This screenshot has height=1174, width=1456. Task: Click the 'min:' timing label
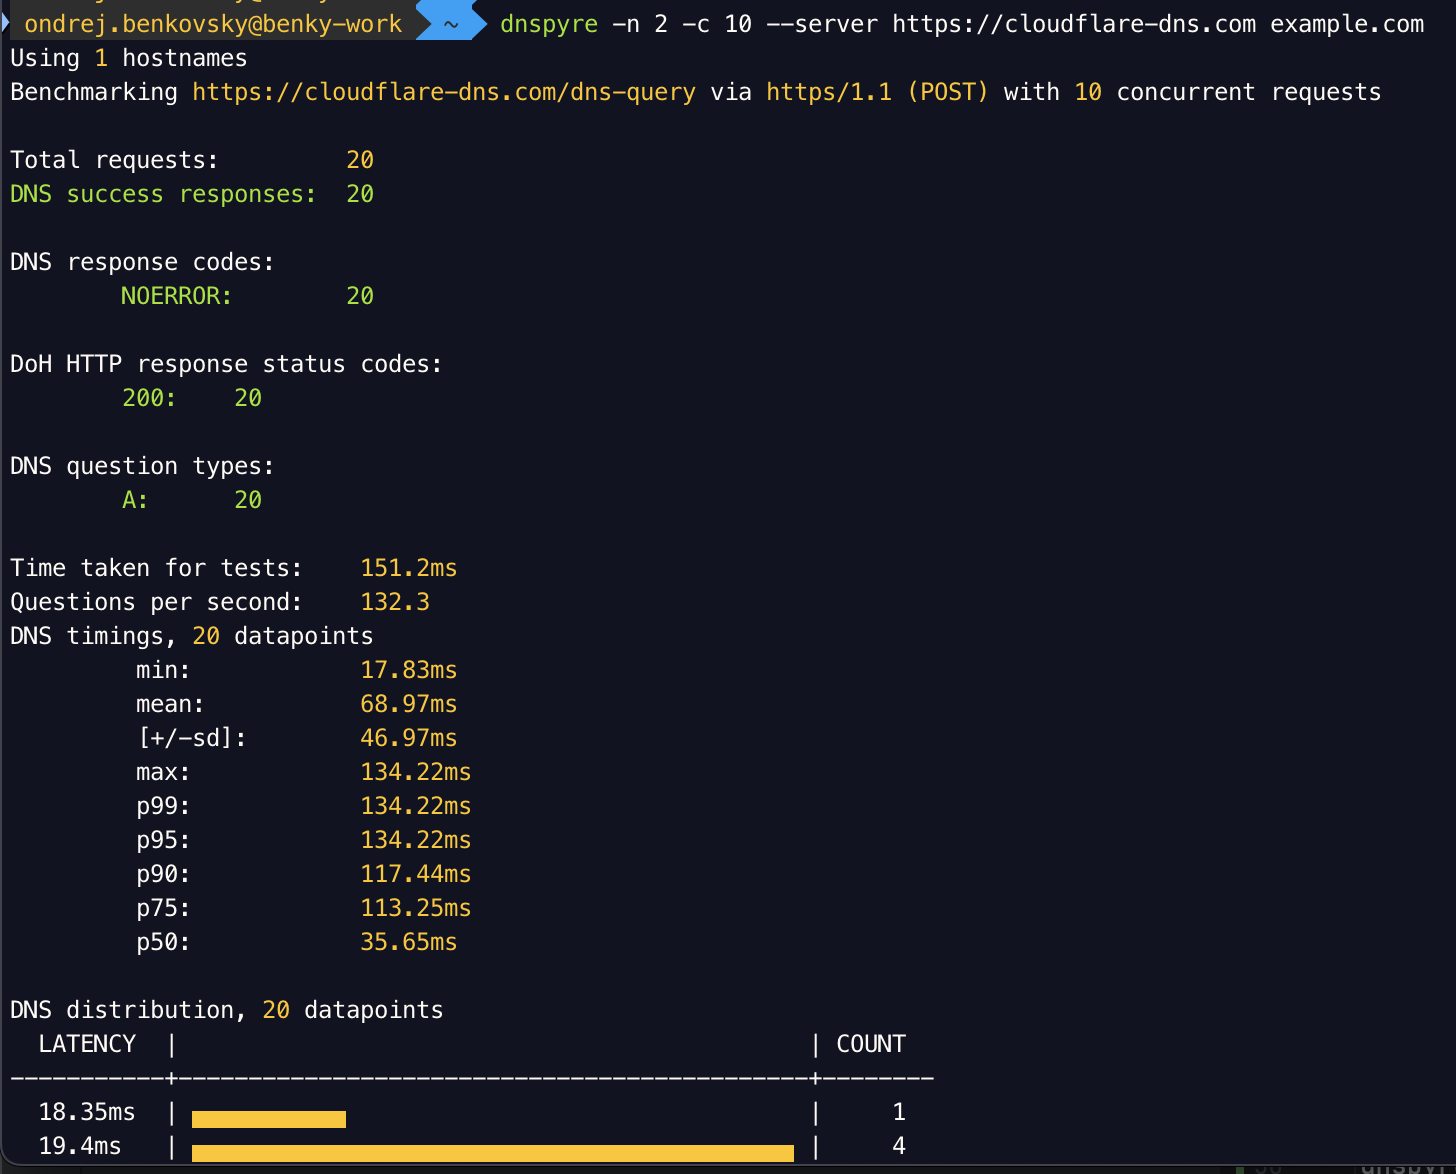tap(163, 670)
